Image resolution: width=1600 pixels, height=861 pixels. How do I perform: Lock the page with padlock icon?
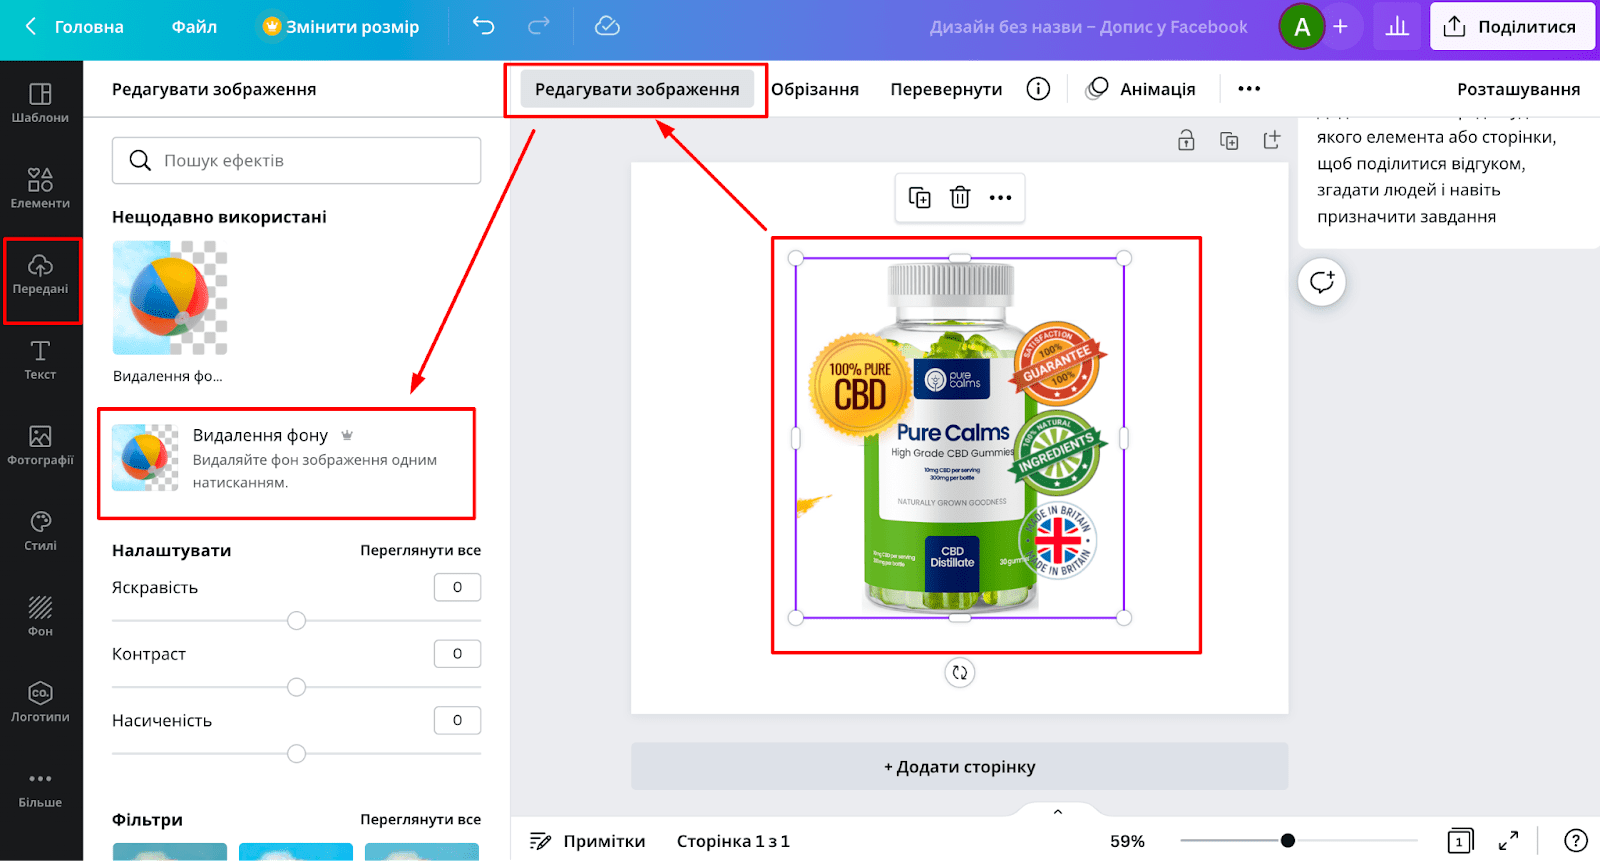tap(1186, 141)
